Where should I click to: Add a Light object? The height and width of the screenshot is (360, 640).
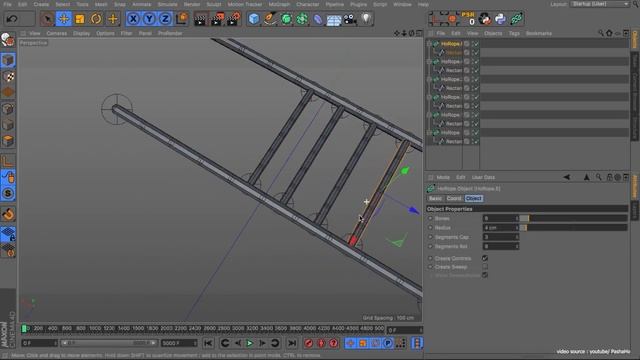pyautogui.click(x=366, y=18)
